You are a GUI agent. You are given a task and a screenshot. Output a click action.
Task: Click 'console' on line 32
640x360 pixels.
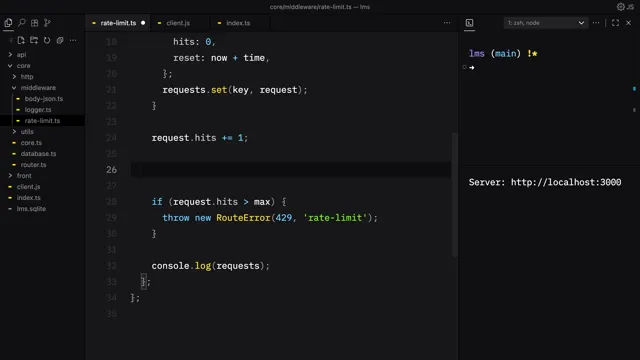[170, 266]
